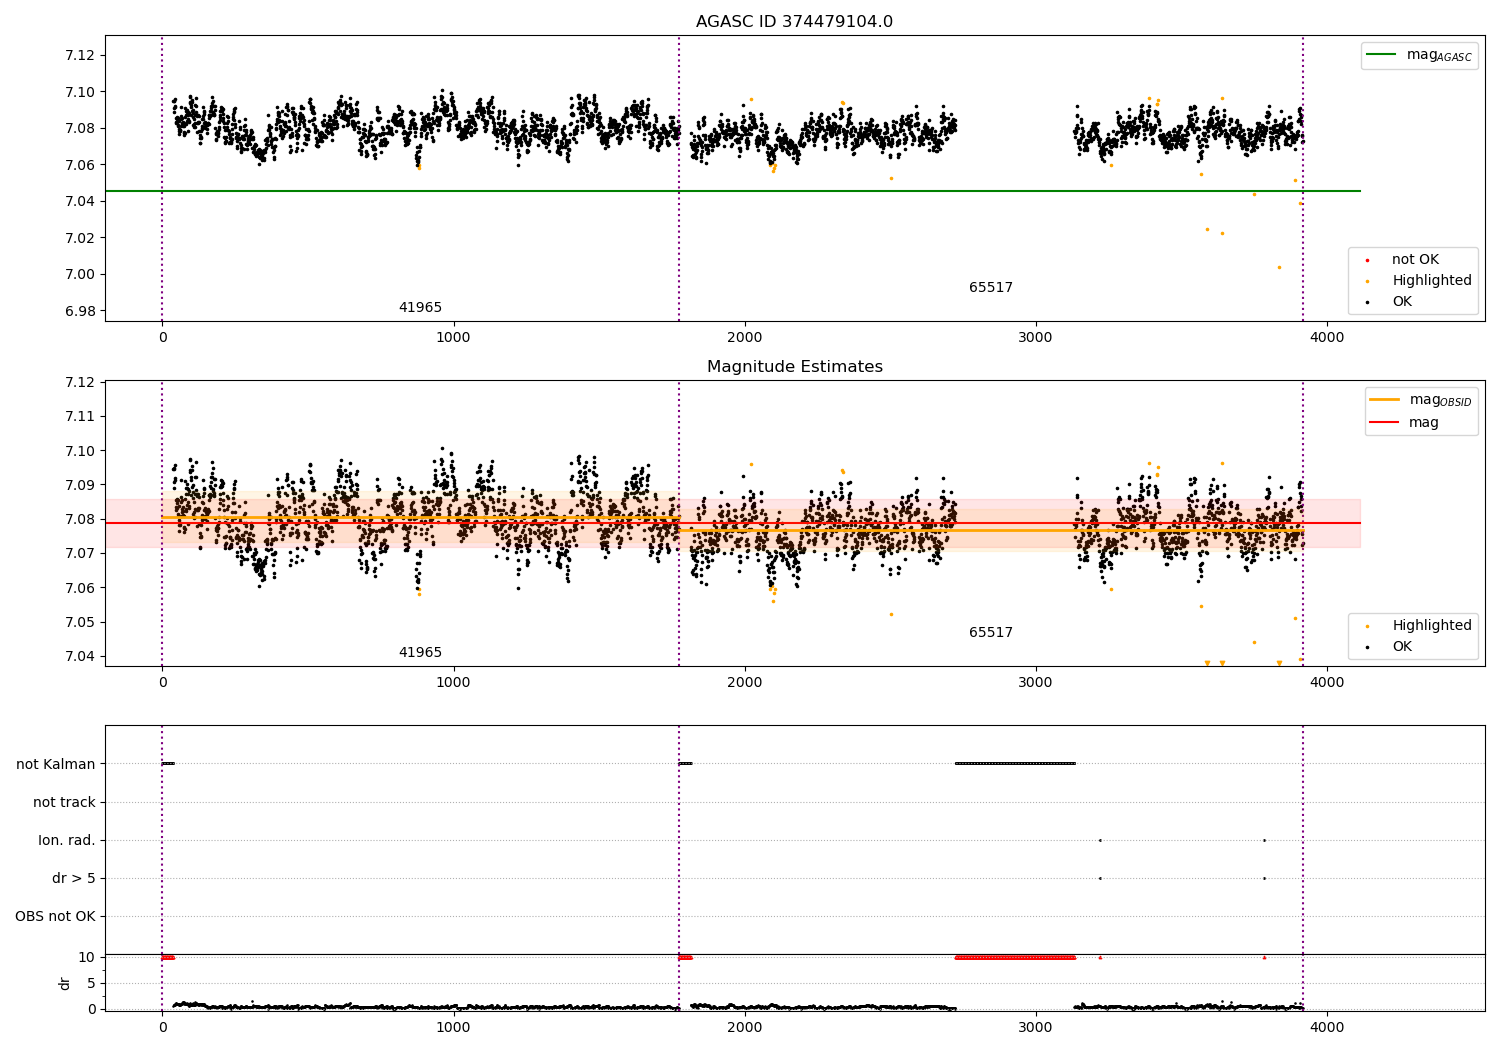This screenshot has height=1050, width=1500.
Task: Click the red 'mag' legend entry in middle plot
Action: tap(1423, 423)
